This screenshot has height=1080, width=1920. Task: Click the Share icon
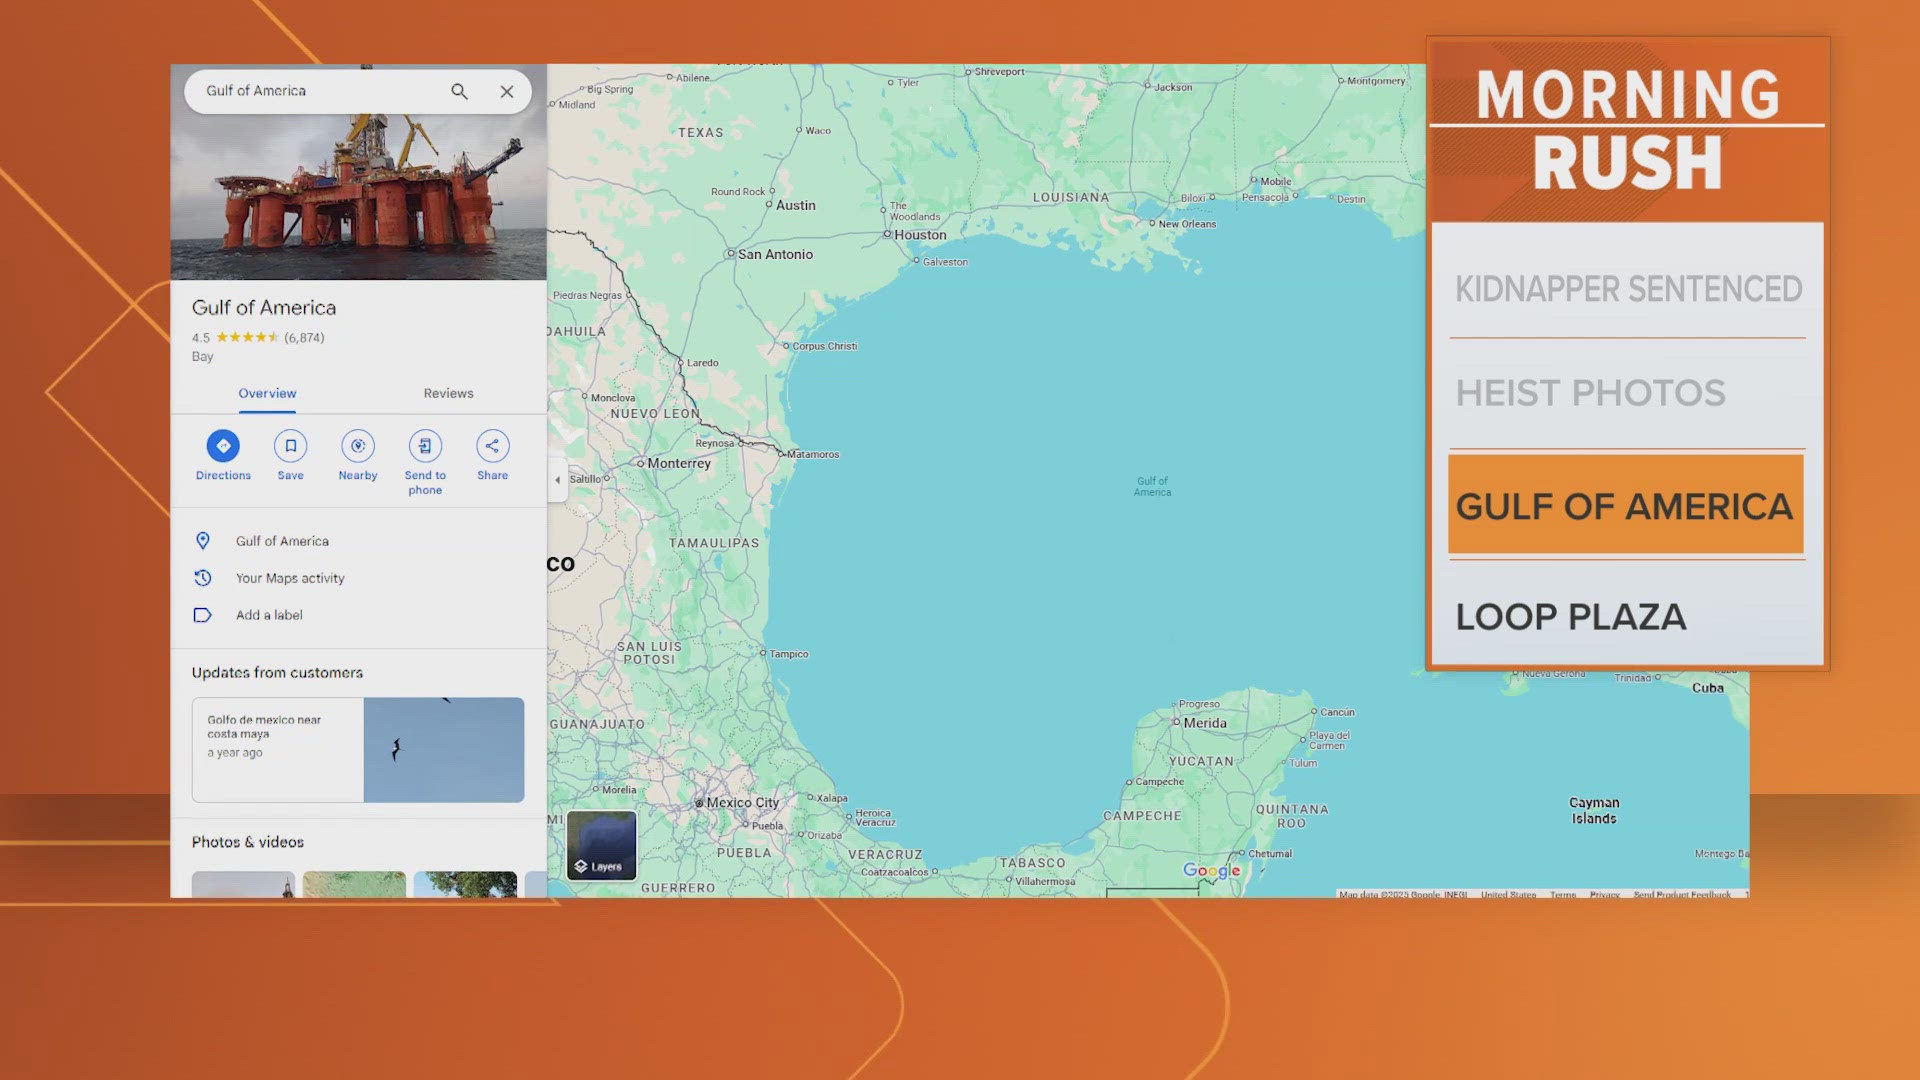[x=492, y=446]
